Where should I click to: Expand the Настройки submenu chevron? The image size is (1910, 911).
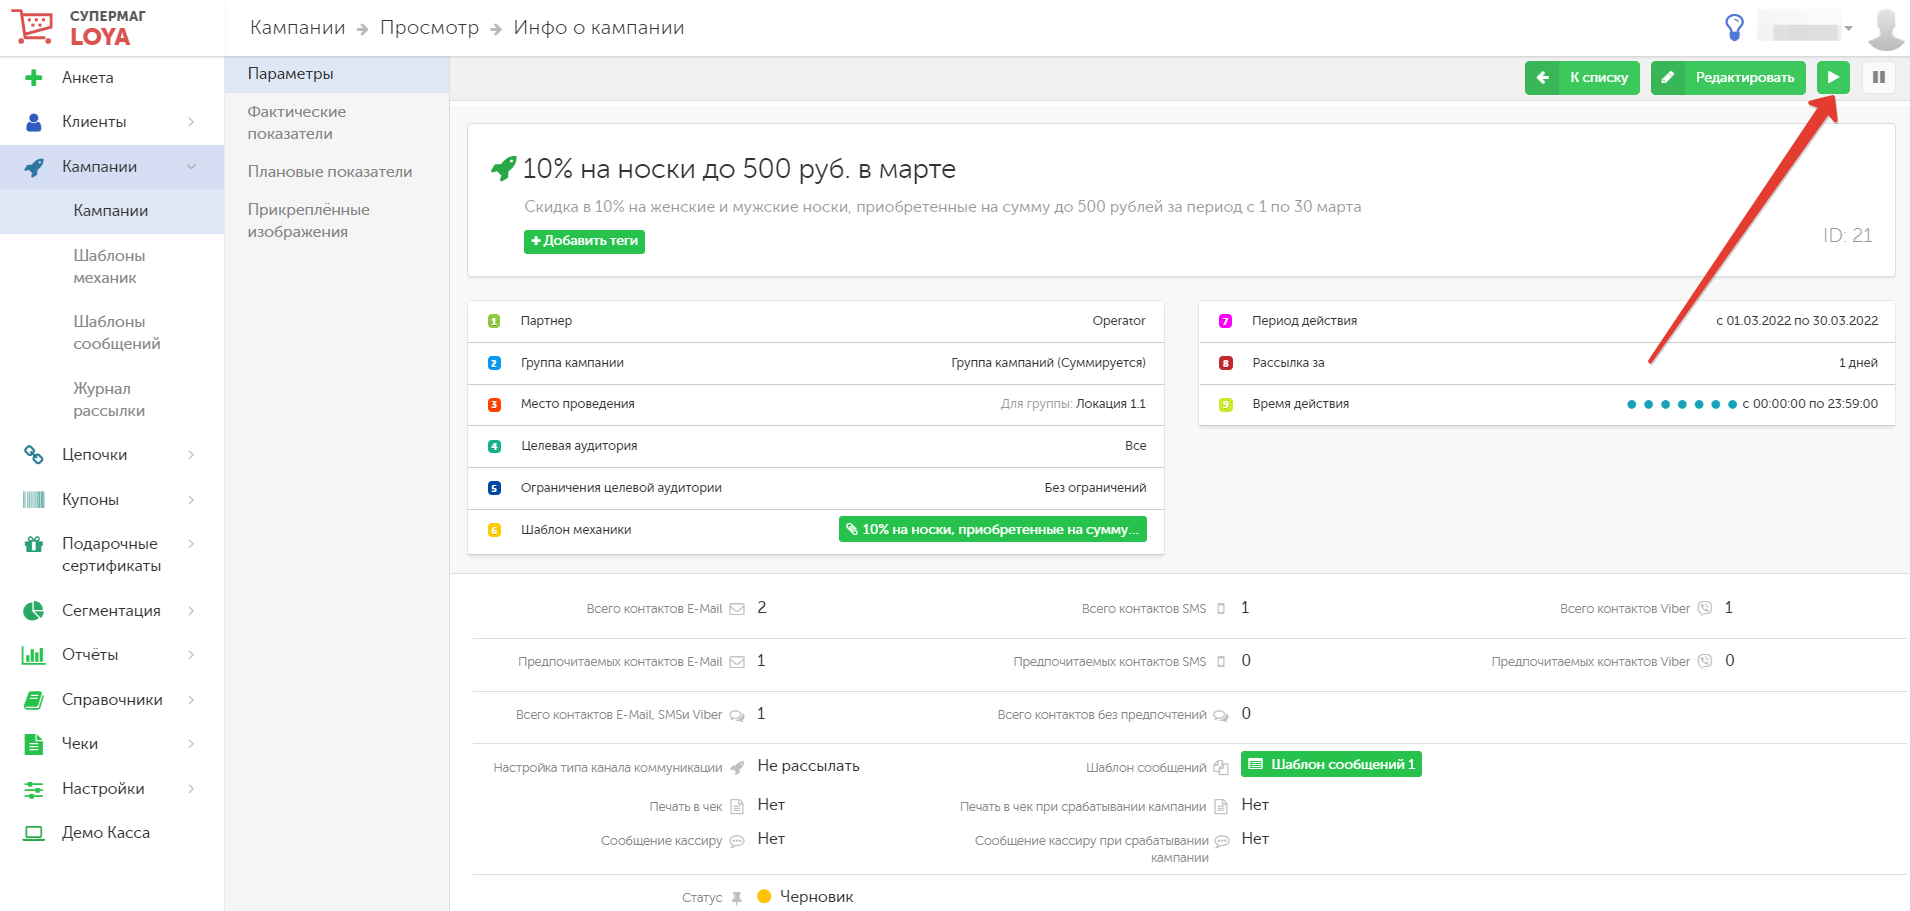pos(191,789)
